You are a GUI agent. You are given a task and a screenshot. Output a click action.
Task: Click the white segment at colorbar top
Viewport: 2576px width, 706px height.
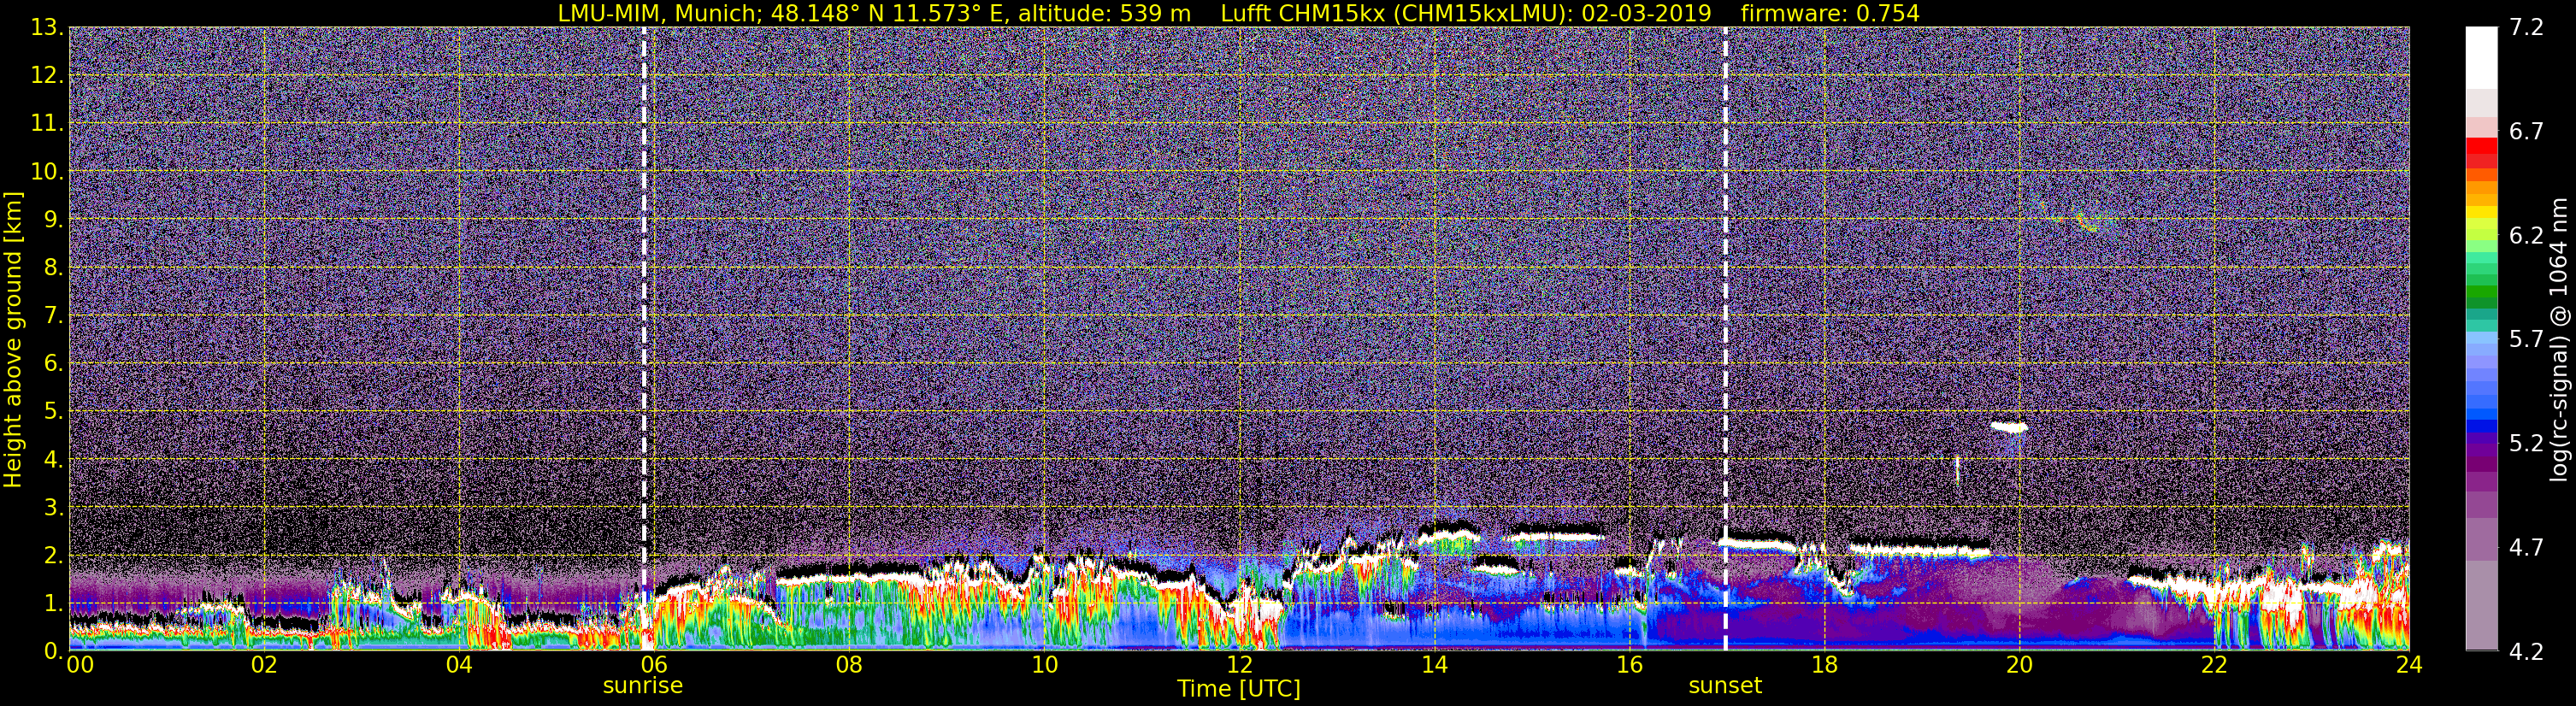2481,58
